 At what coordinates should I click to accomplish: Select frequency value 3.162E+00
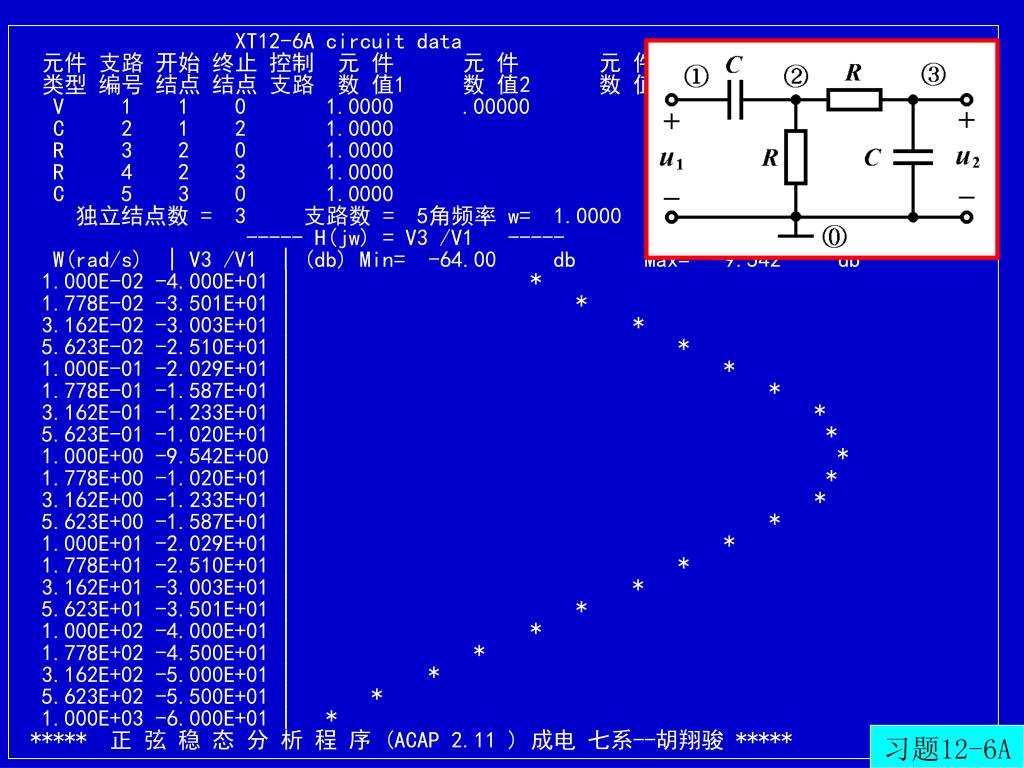[x=92, y=500]
